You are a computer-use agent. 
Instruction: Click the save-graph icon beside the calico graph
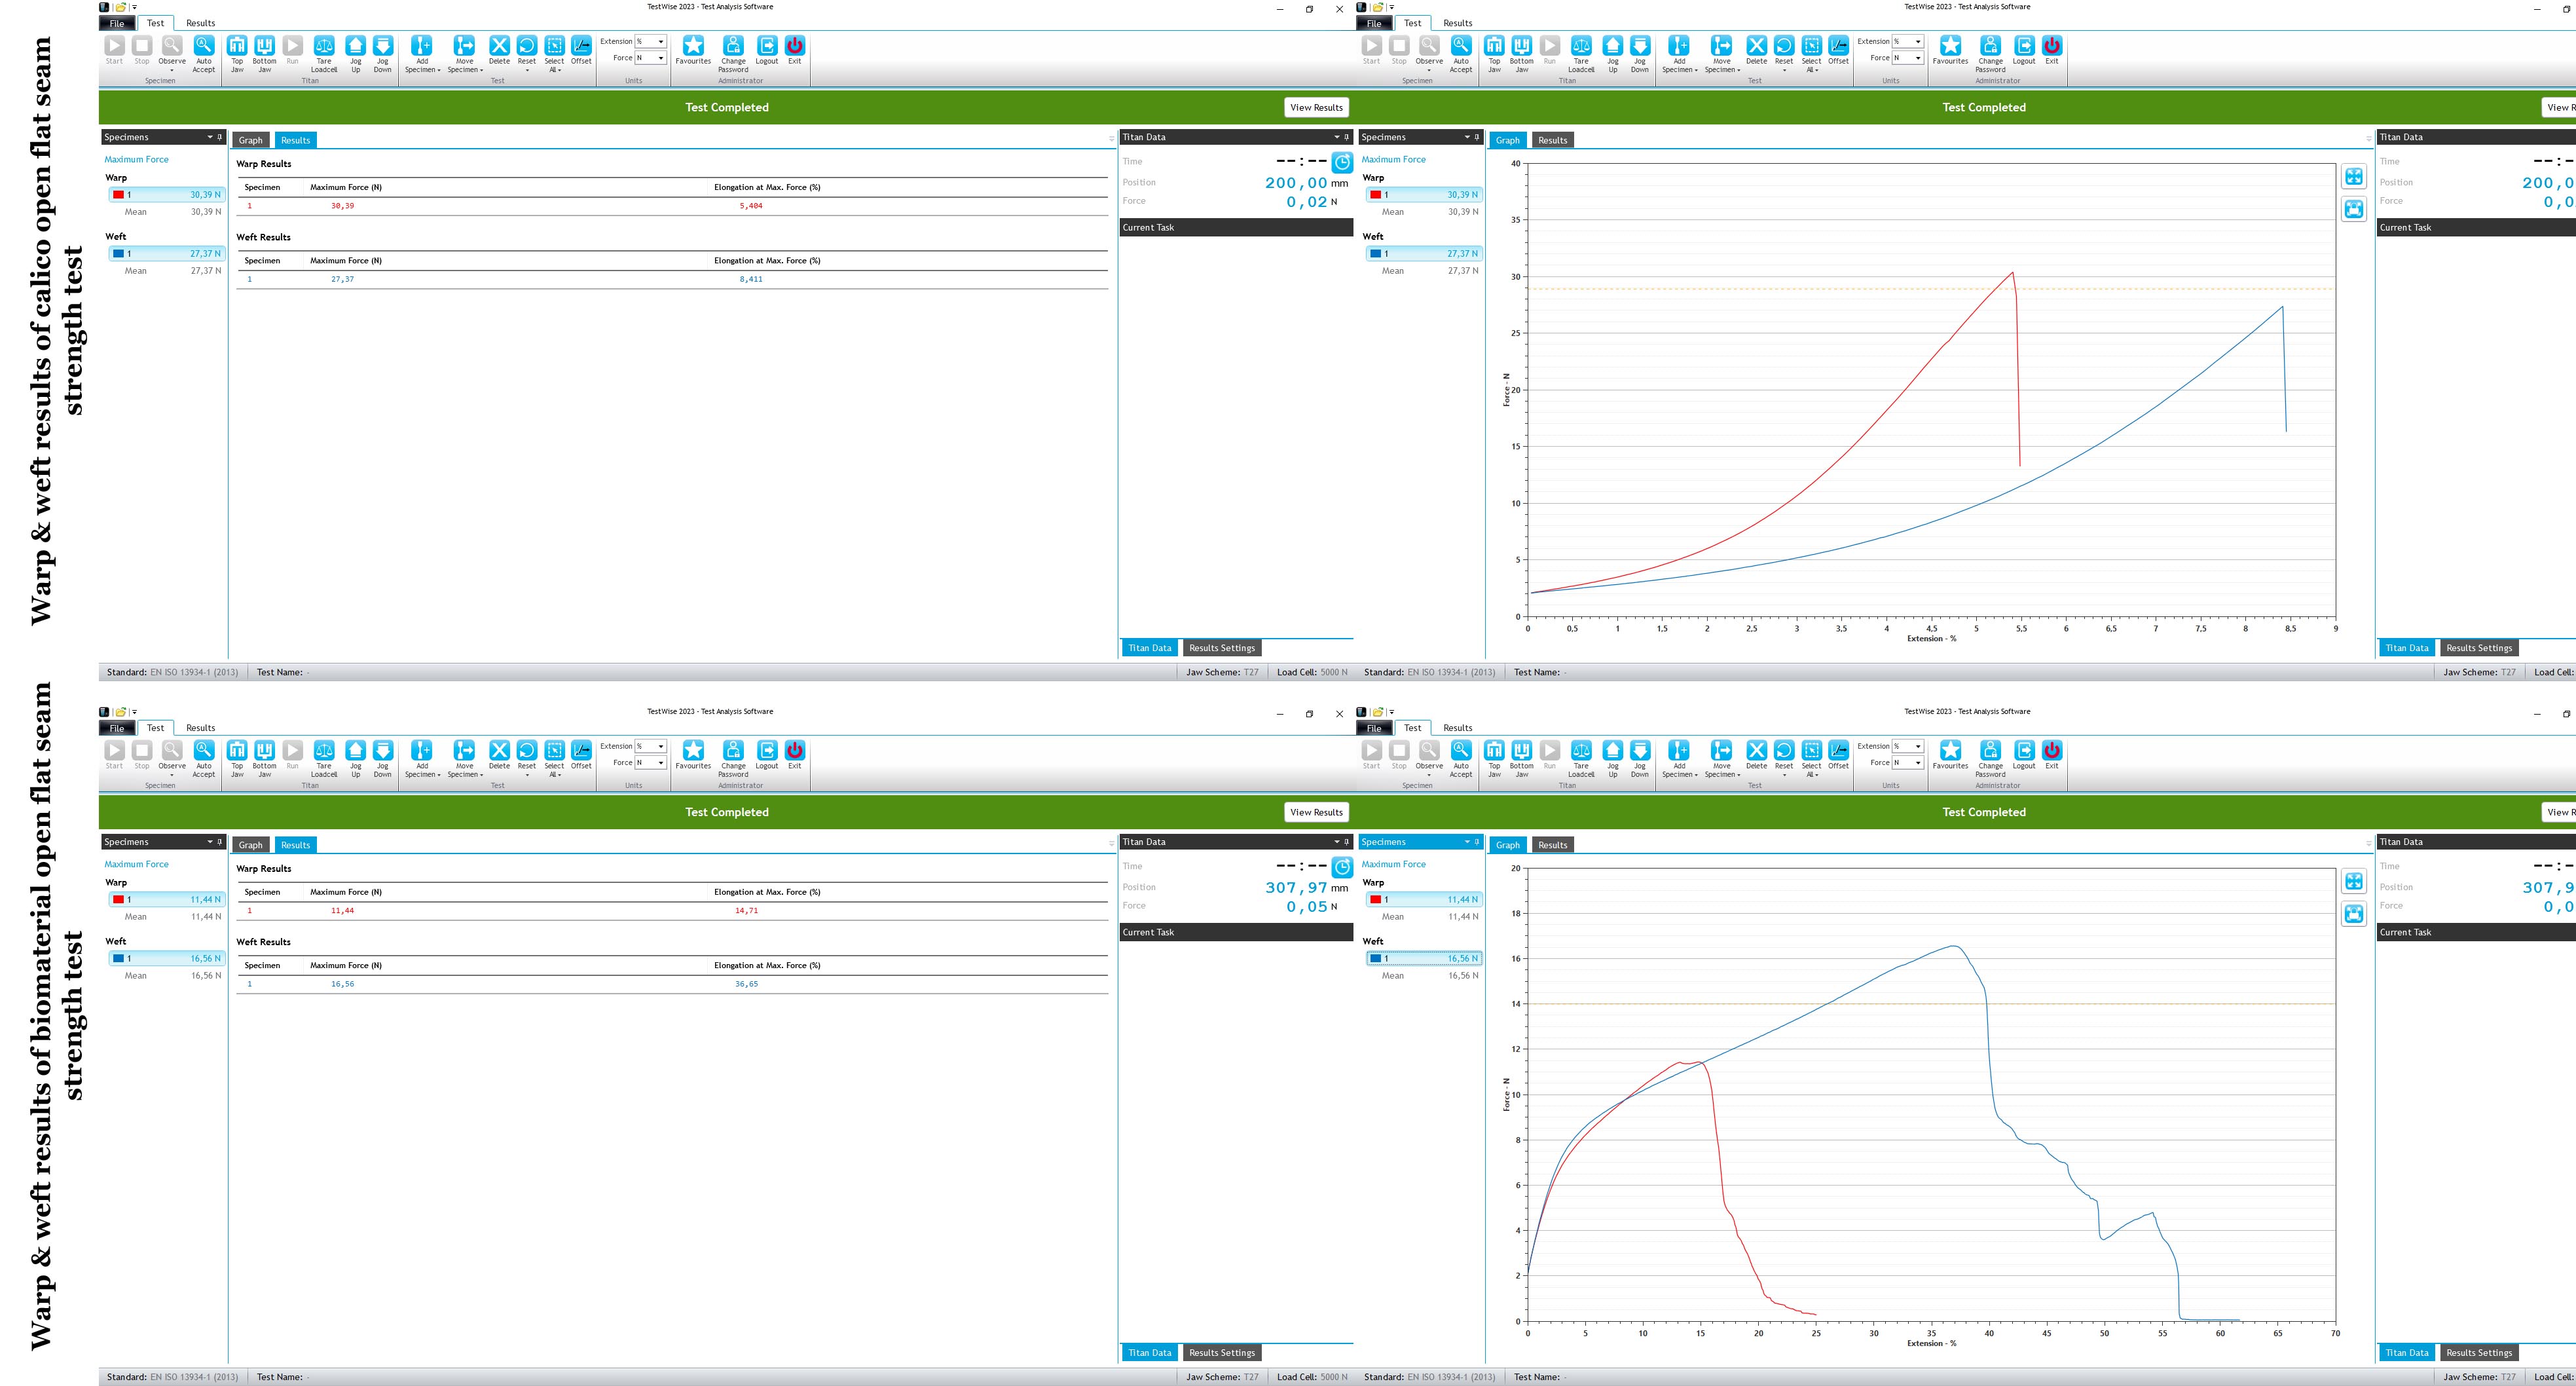2354,209
